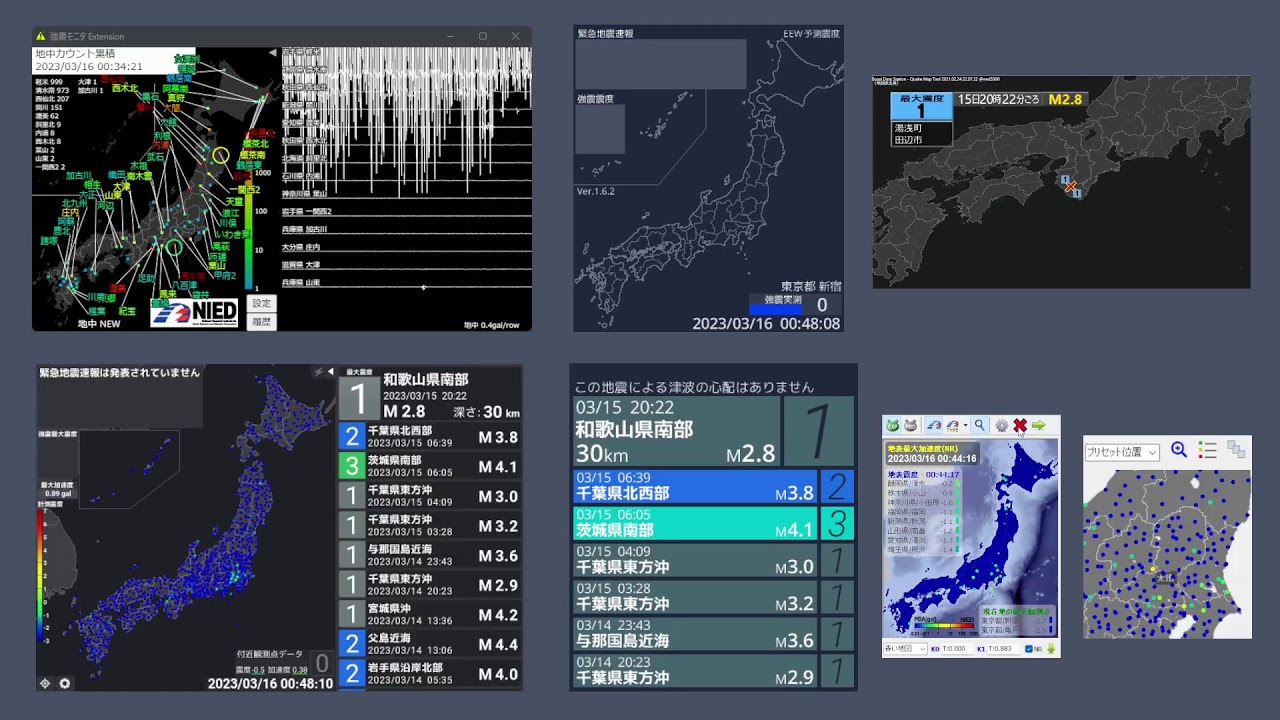Open the プリセット位置 dropdown
The width and height of the screenshot is (1280, 720).
pos(1122,452)
